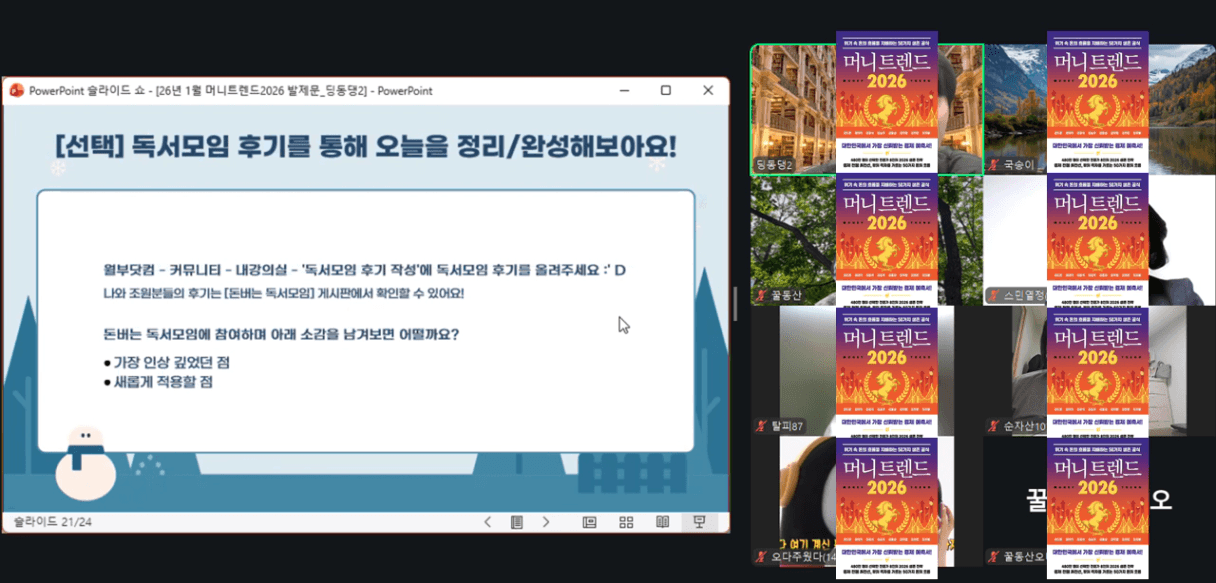Select the Slide Show view icon
This screenshot has width=1216, height=583.
tap(699, 522)
